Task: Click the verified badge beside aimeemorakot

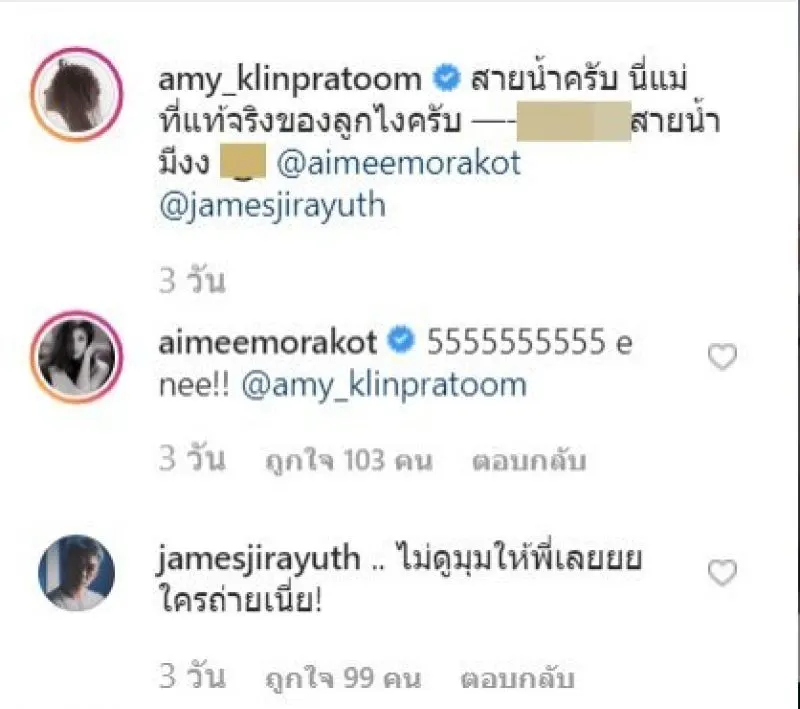Action: [x=402, y=340]
